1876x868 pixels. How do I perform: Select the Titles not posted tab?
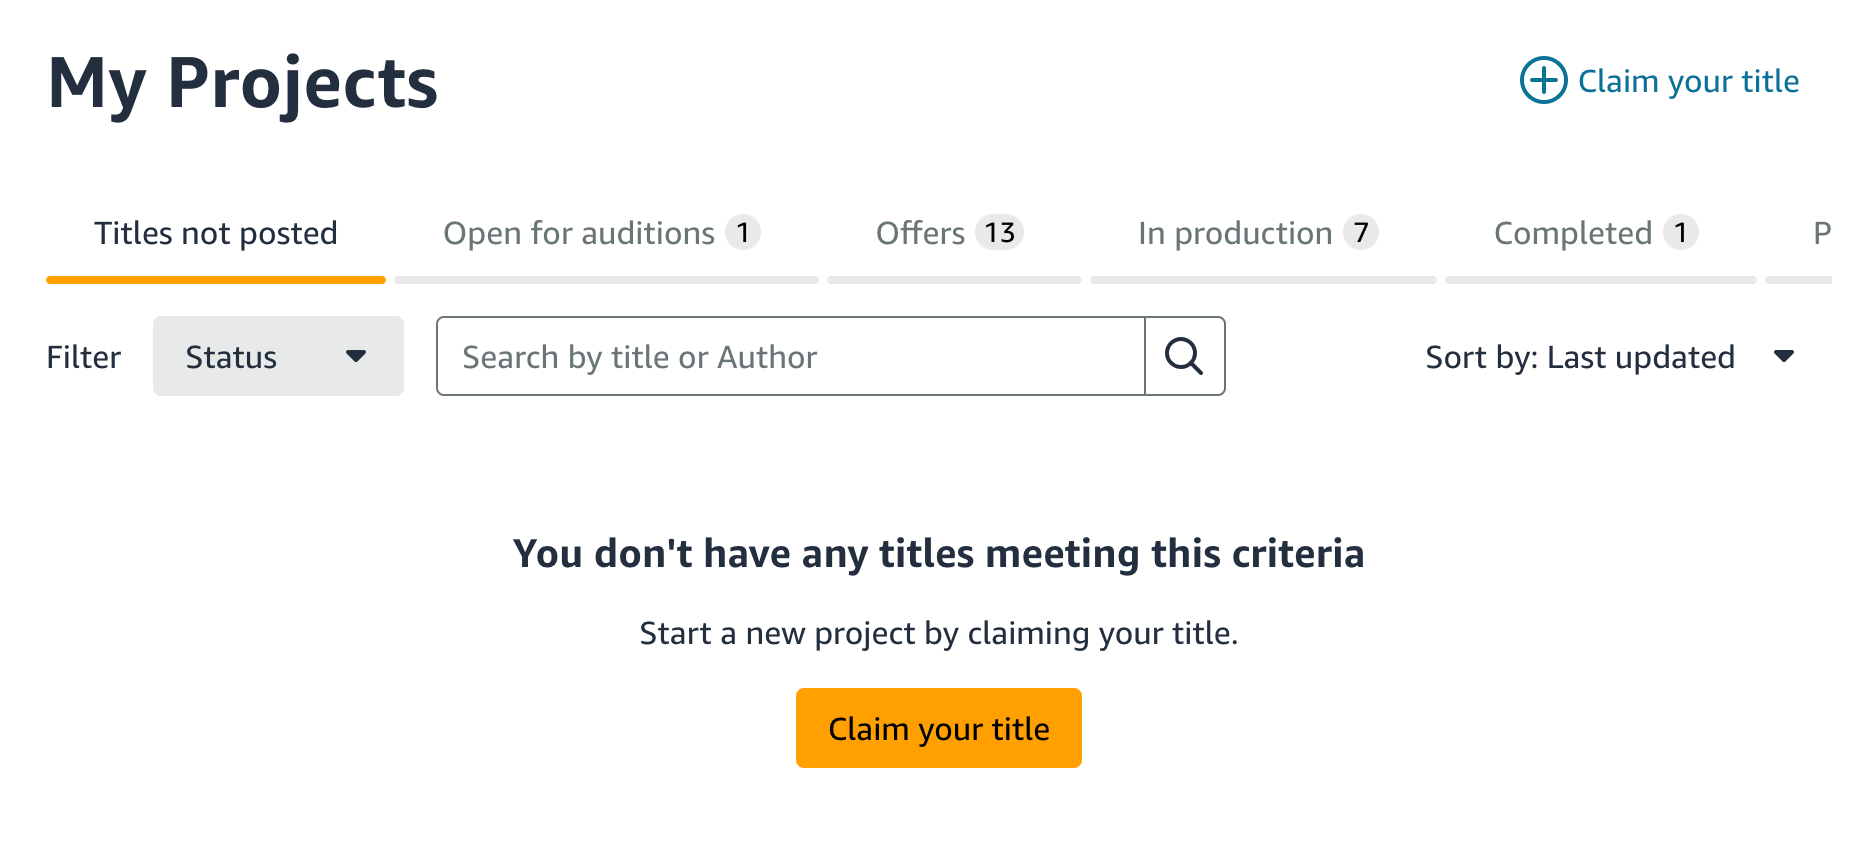pyautogui.click(x=216, y=240)
